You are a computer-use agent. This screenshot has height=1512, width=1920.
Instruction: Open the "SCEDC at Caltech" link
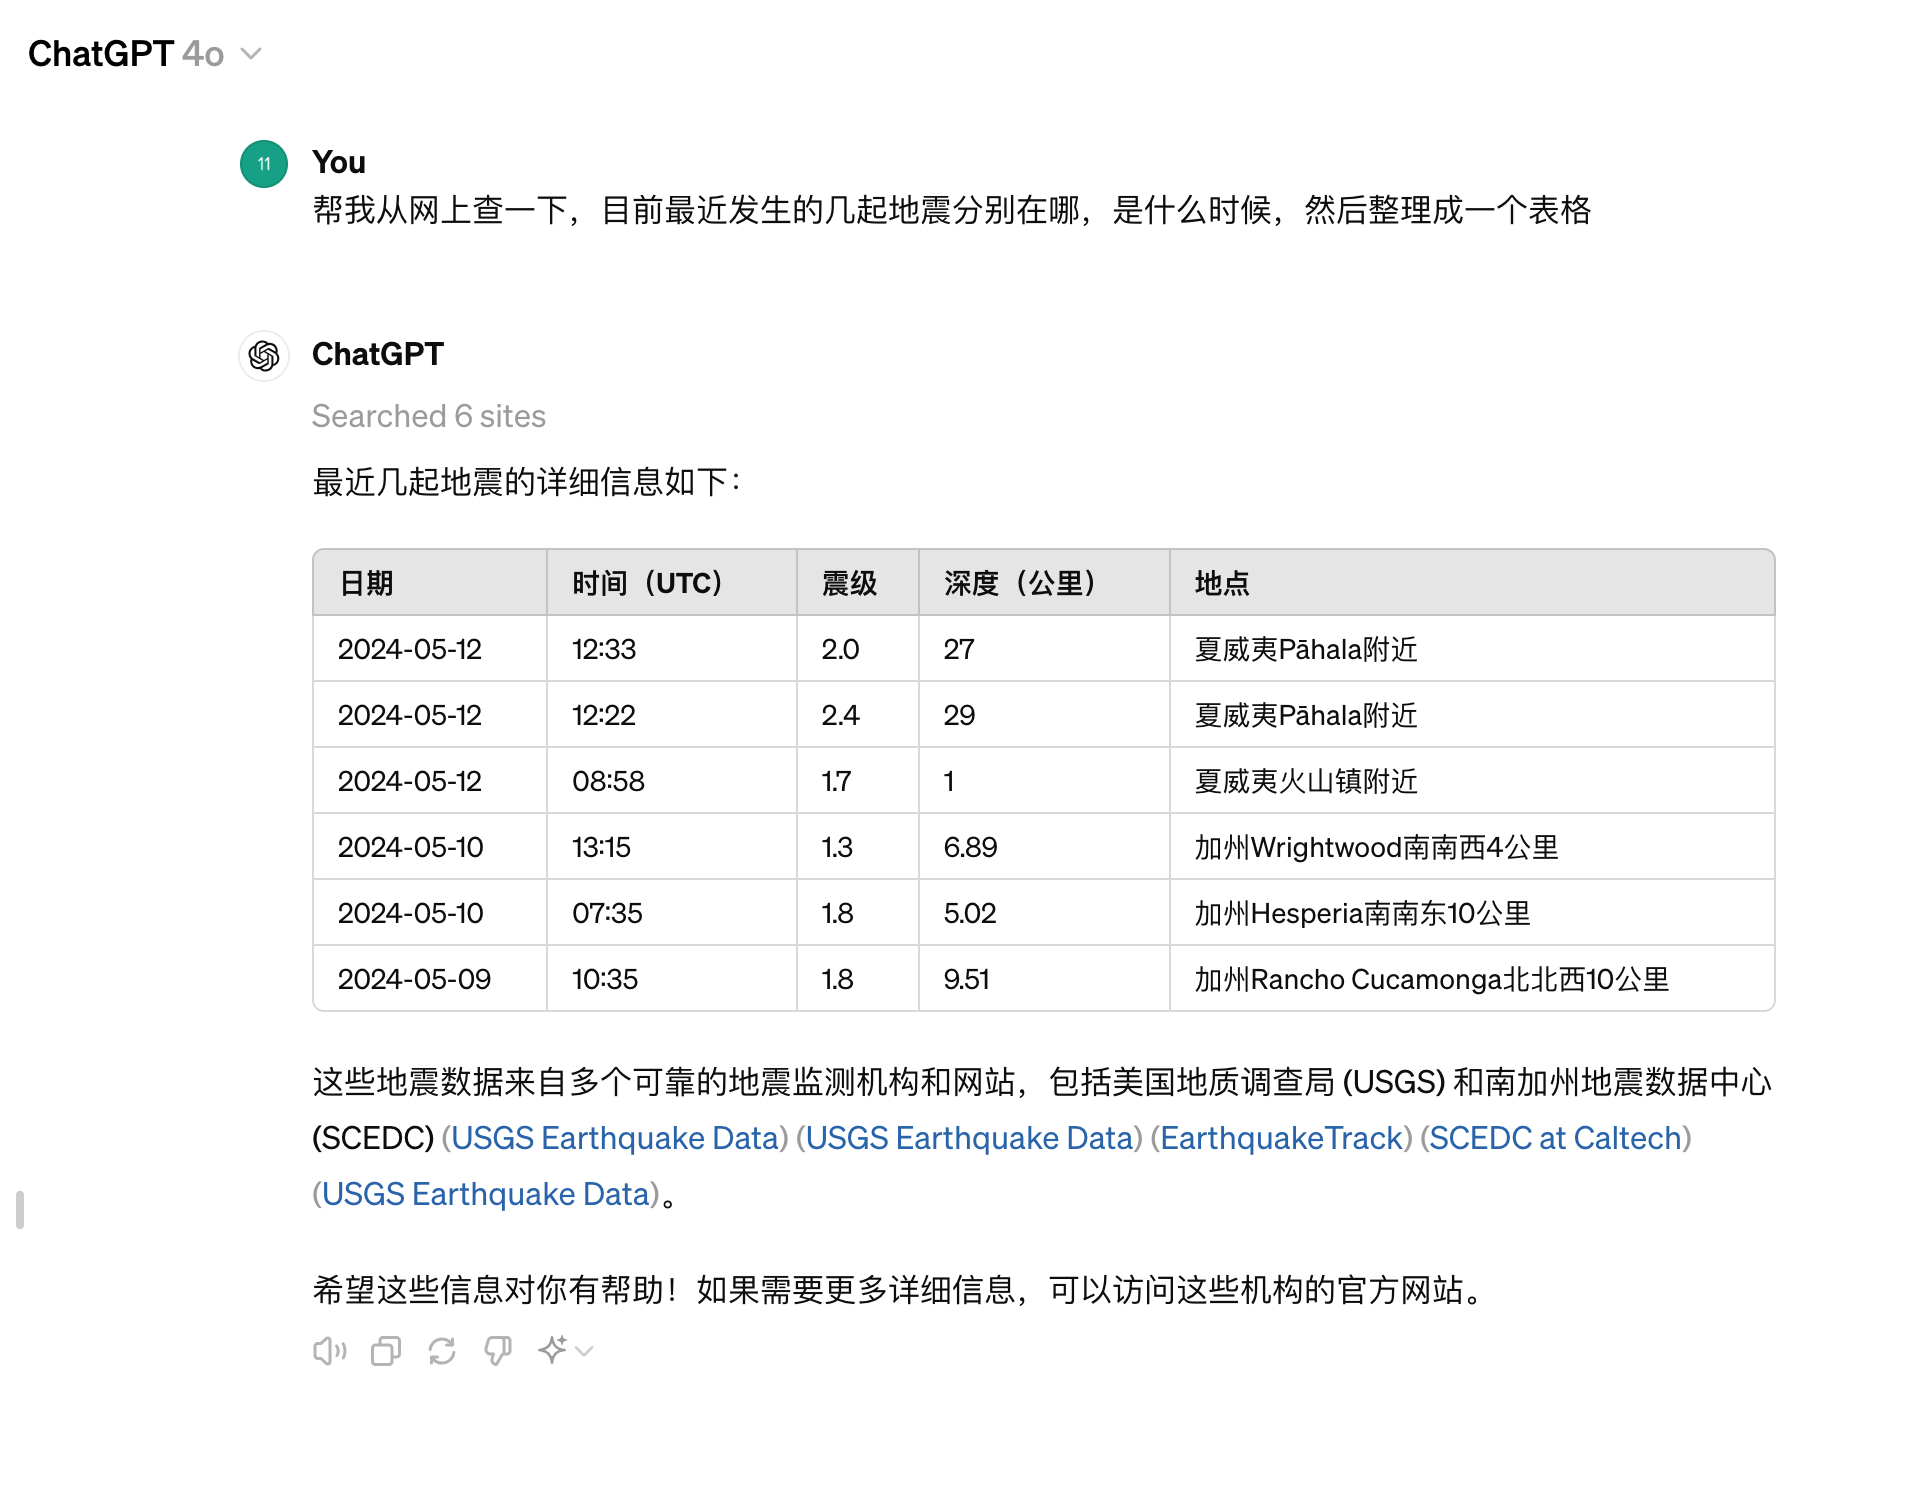click(x=1556, y=1138)
